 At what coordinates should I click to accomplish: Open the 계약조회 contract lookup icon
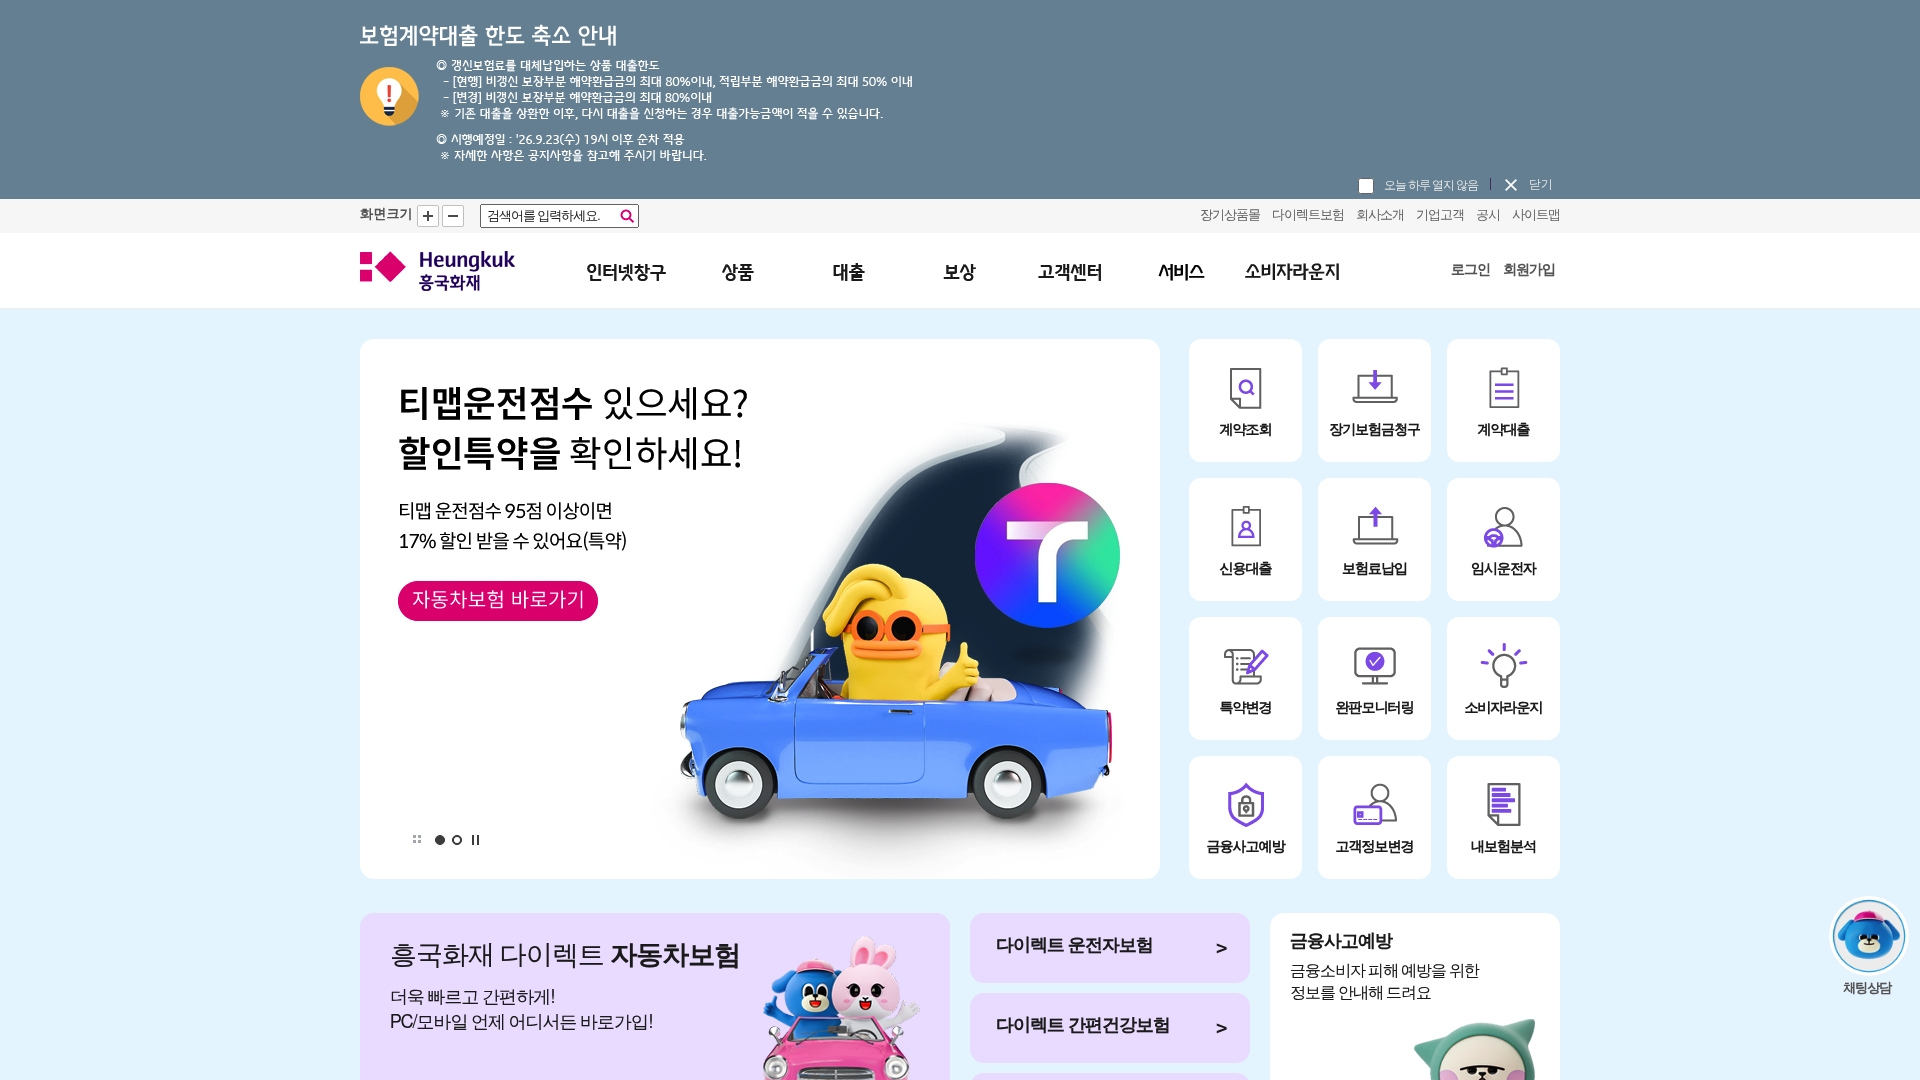pyautogui.click(x=1245, y=400)
